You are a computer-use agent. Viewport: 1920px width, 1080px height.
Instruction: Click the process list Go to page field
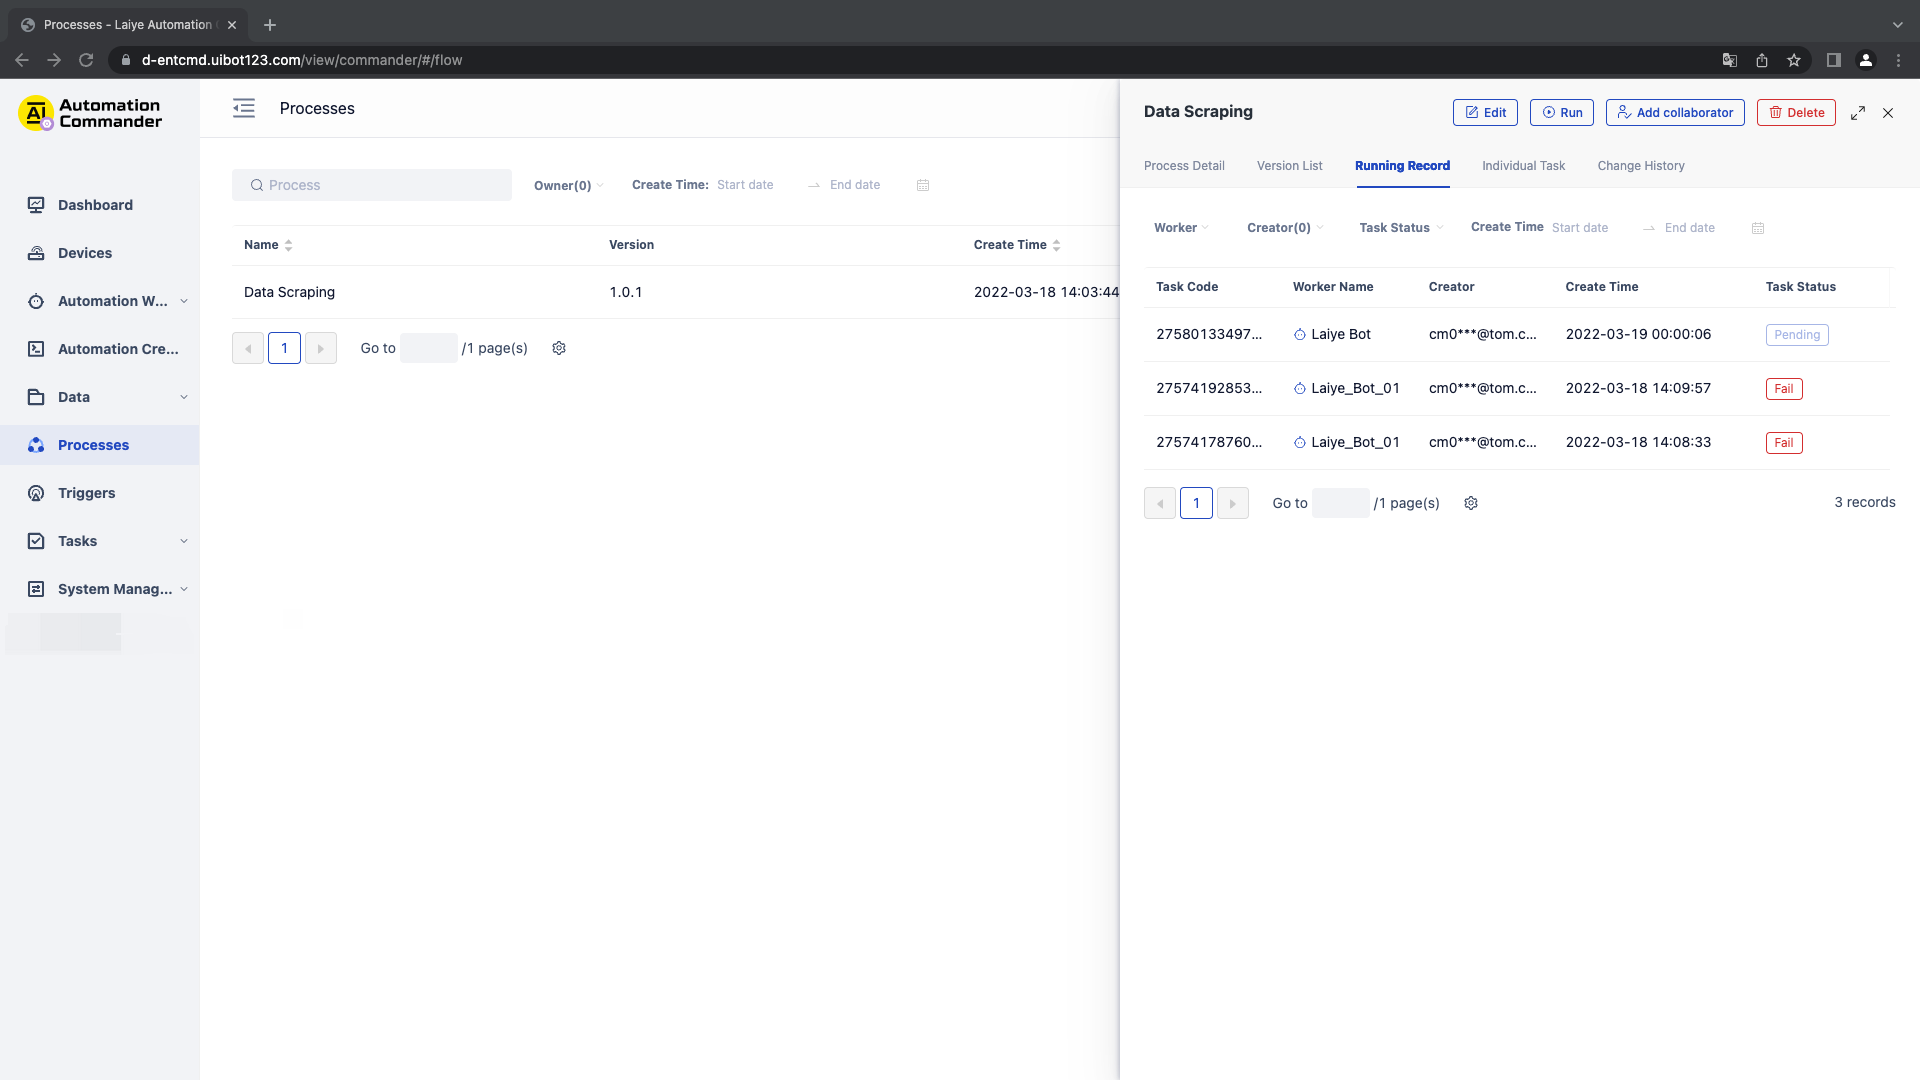point(429,348)
